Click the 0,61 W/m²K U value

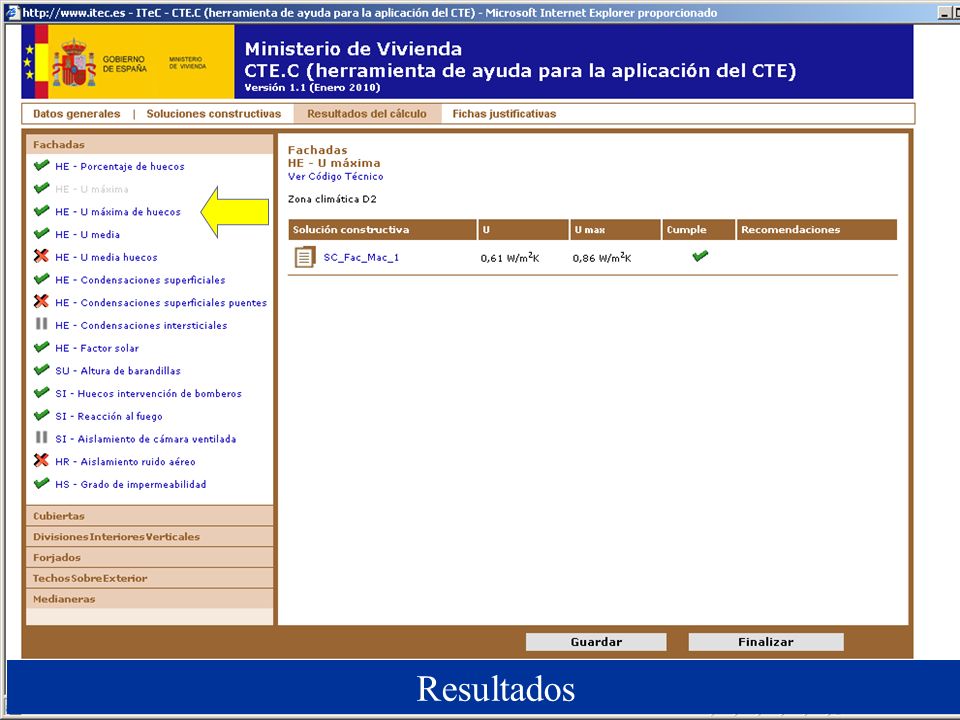tap(510, 258)
